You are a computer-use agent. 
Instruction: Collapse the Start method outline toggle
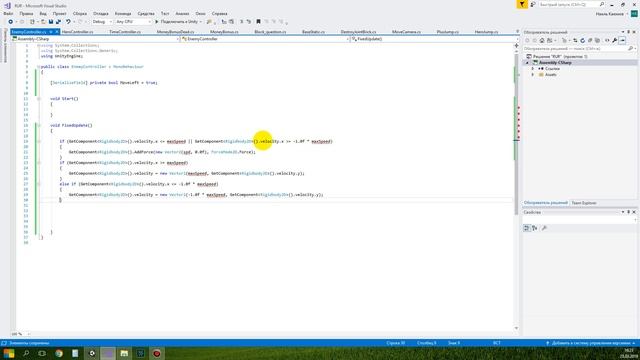(39, 99)
